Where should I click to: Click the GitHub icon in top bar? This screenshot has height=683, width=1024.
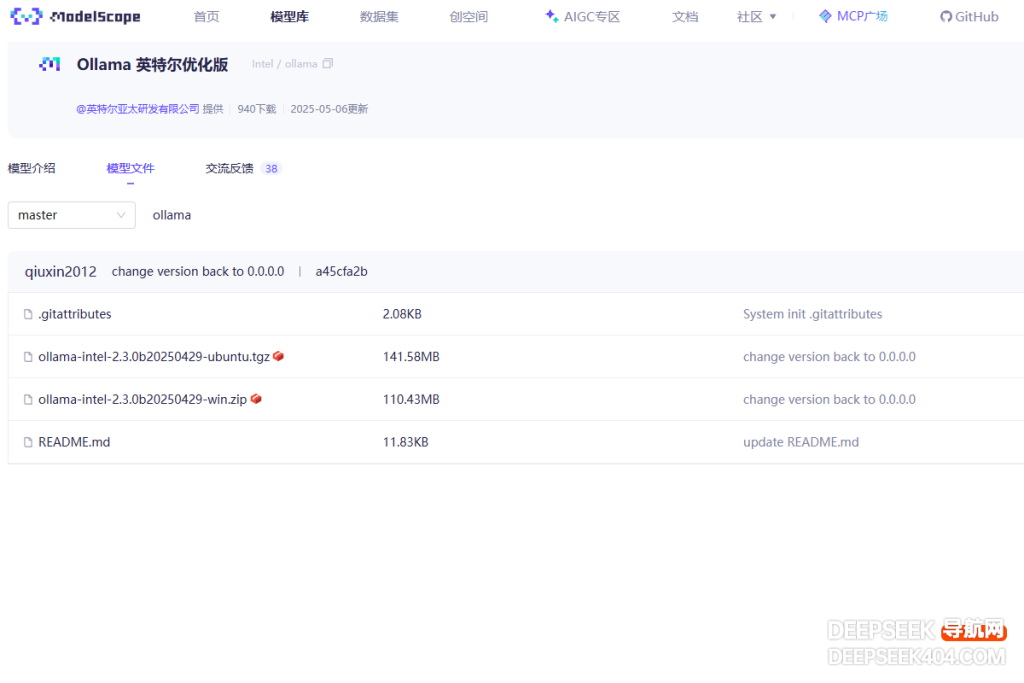tap(943, 16)
